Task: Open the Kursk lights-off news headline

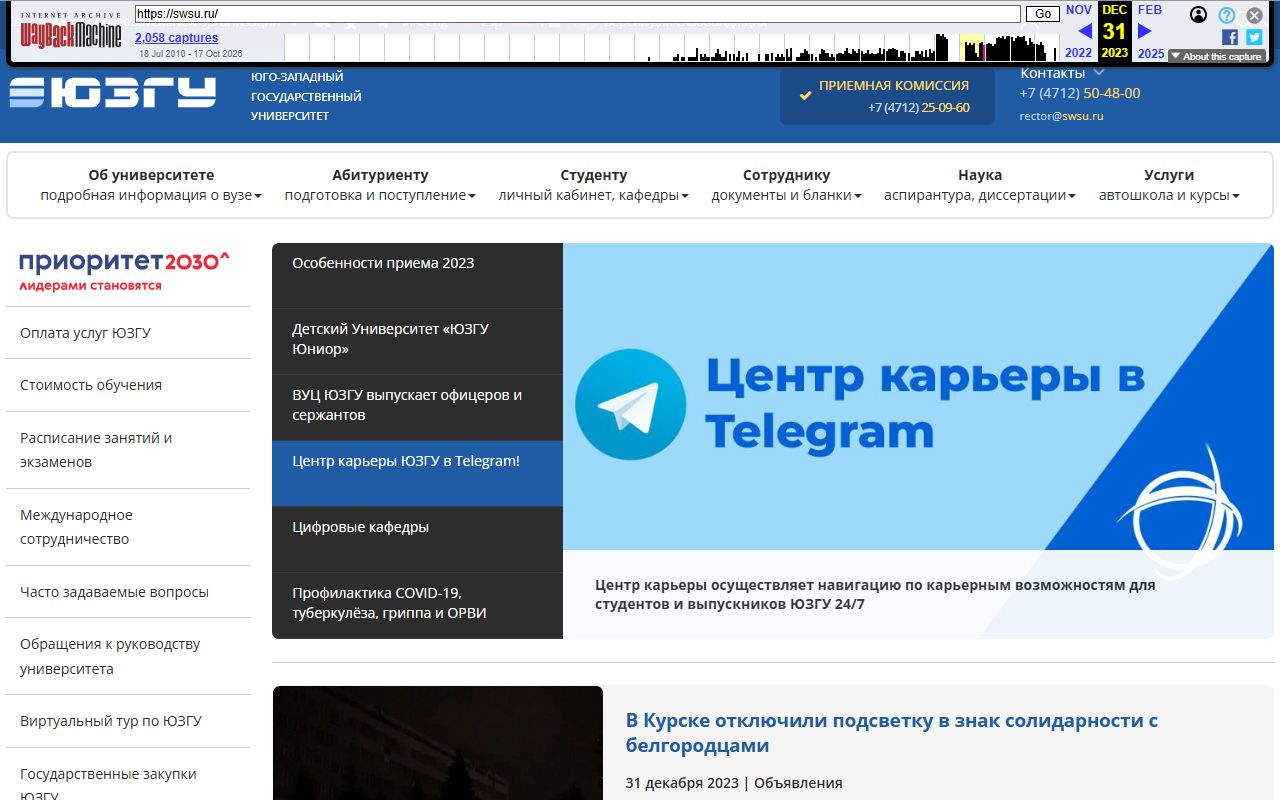Action: pos(891,733)
